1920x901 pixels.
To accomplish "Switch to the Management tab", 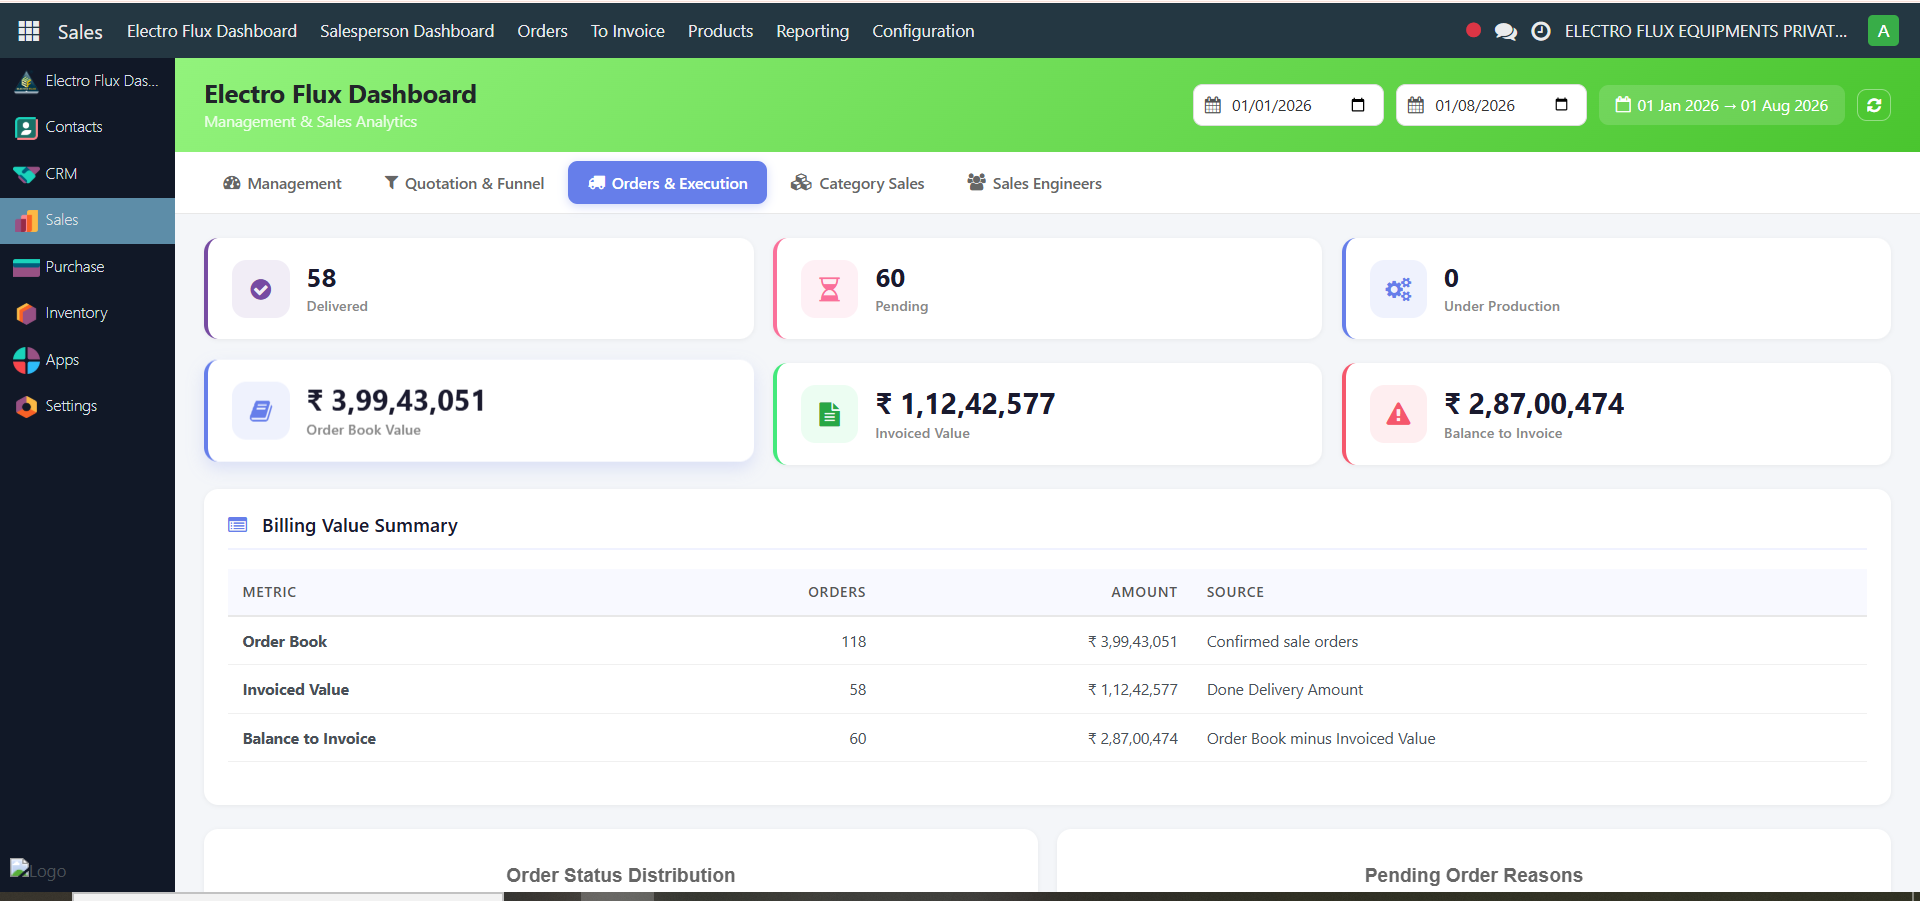I will point(282,183).
